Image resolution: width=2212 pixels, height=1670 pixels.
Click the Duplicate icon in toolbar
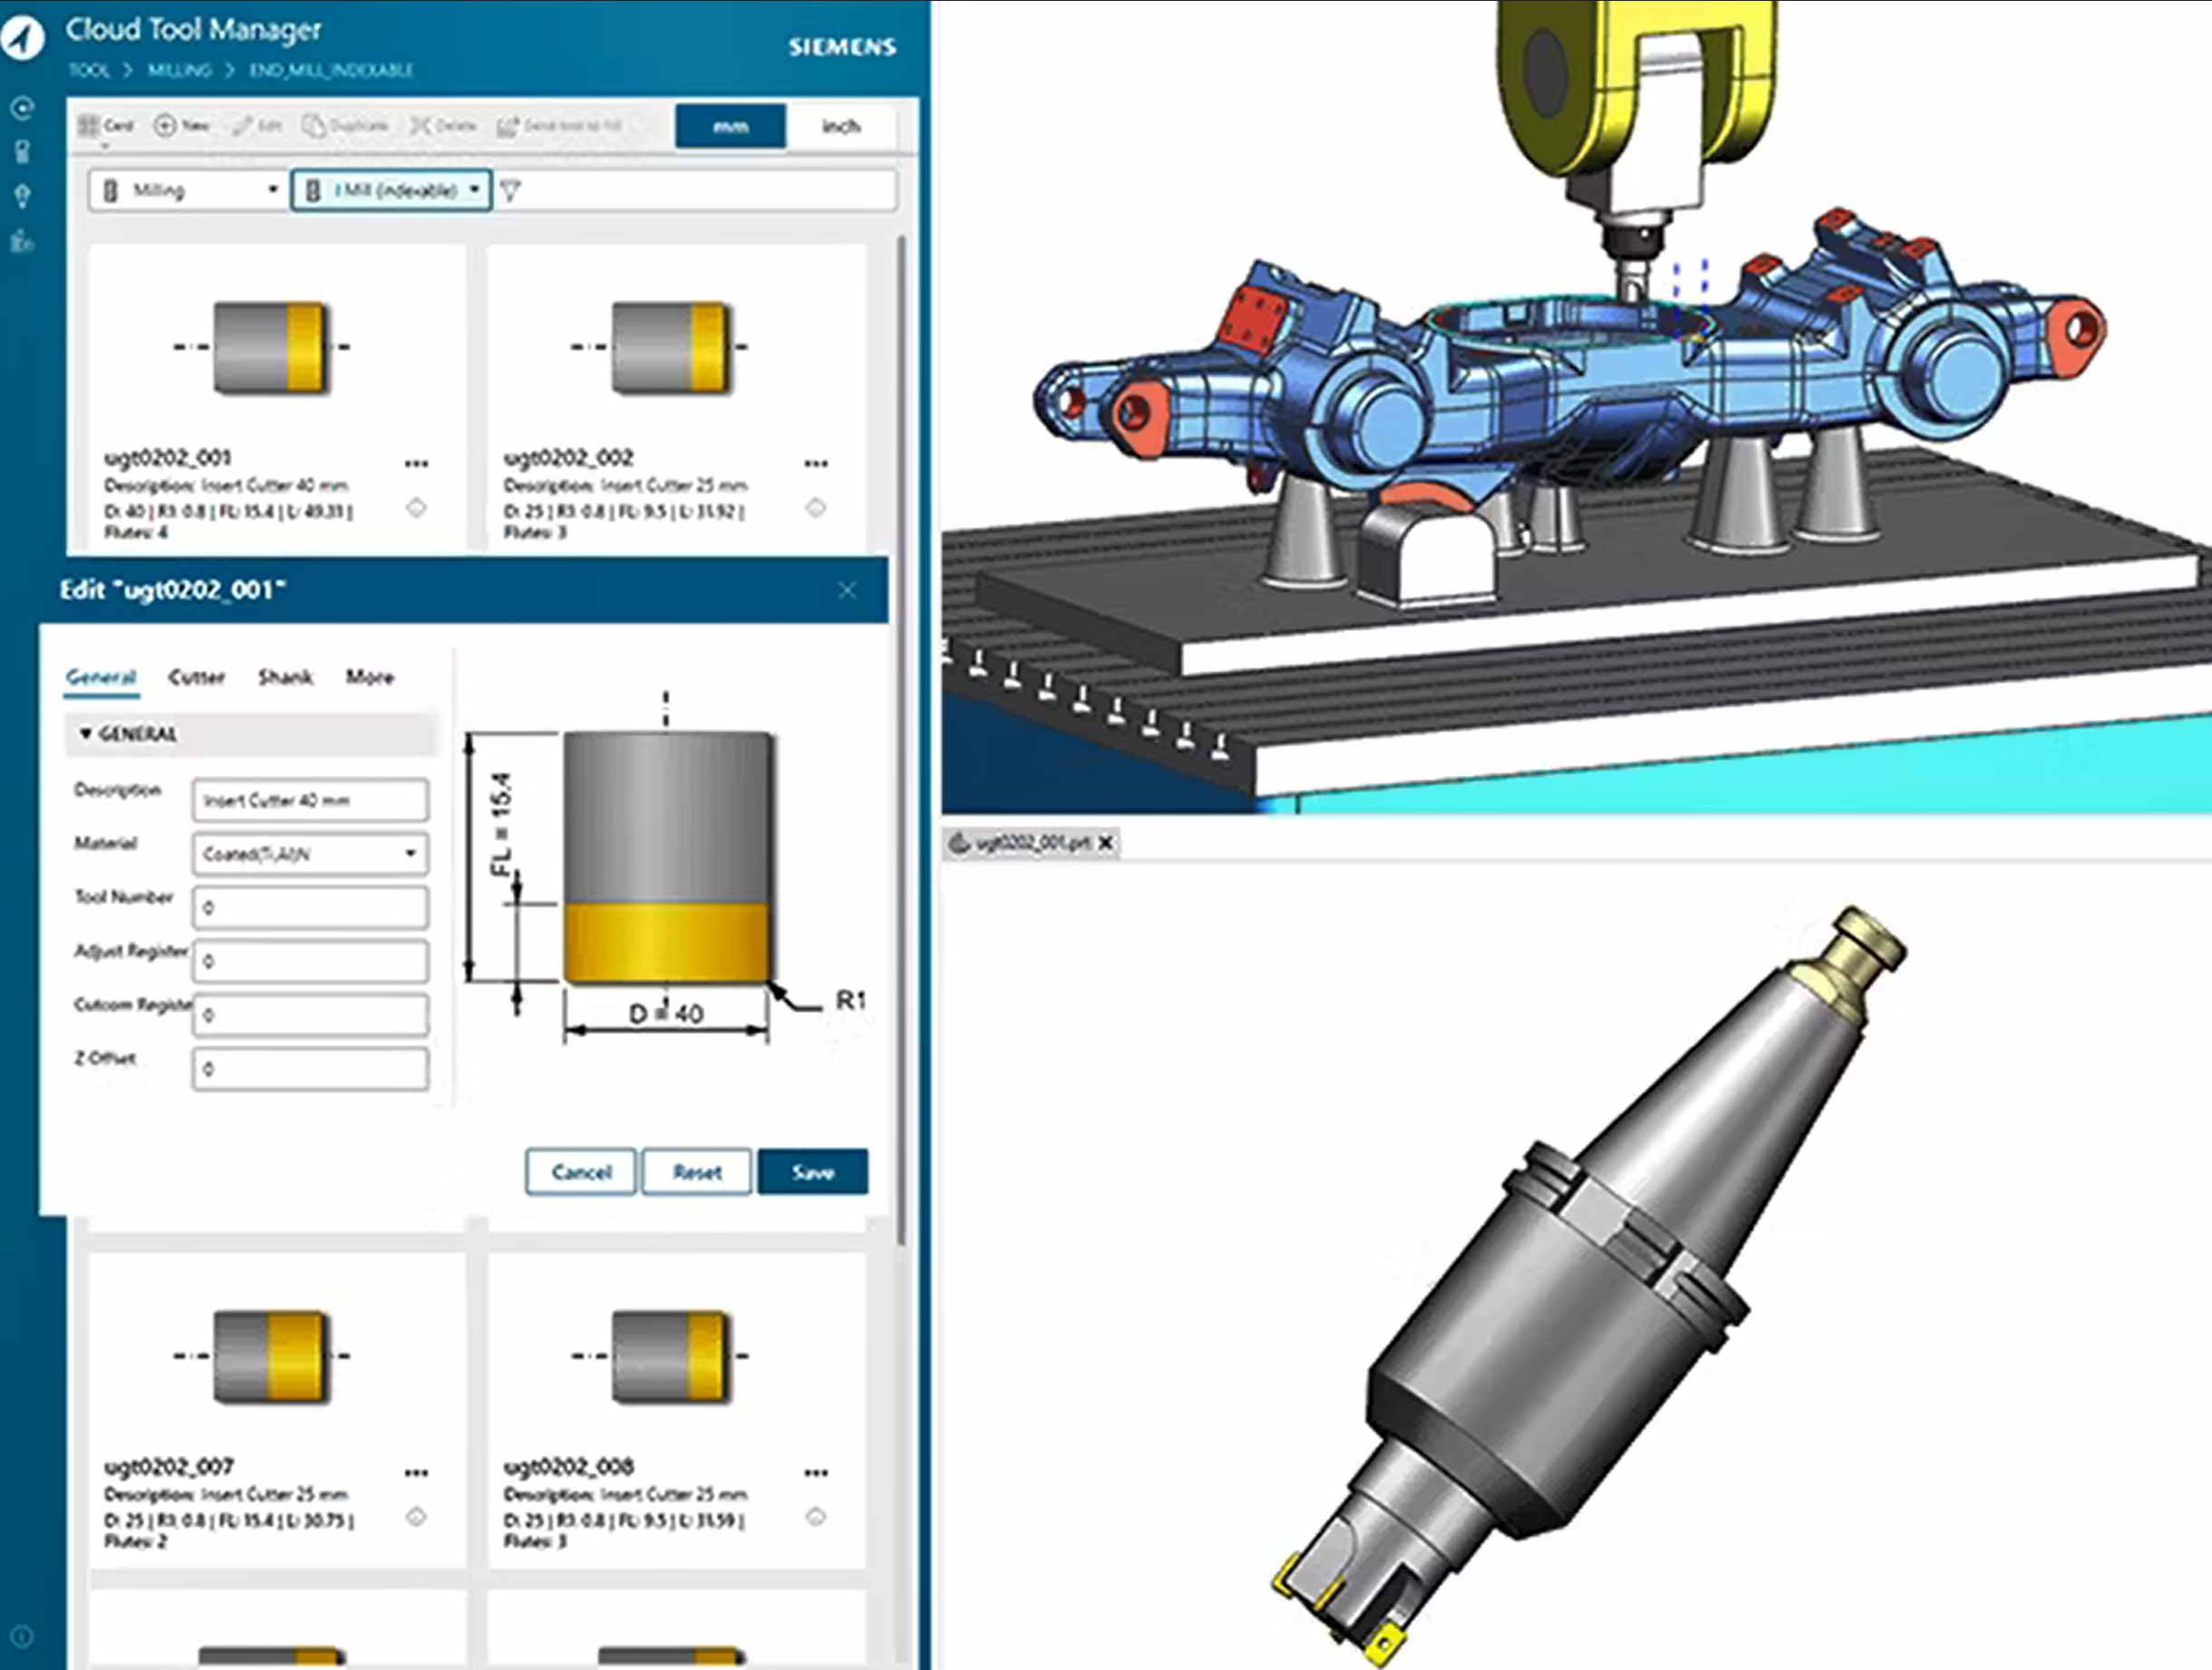pos(314,126)
